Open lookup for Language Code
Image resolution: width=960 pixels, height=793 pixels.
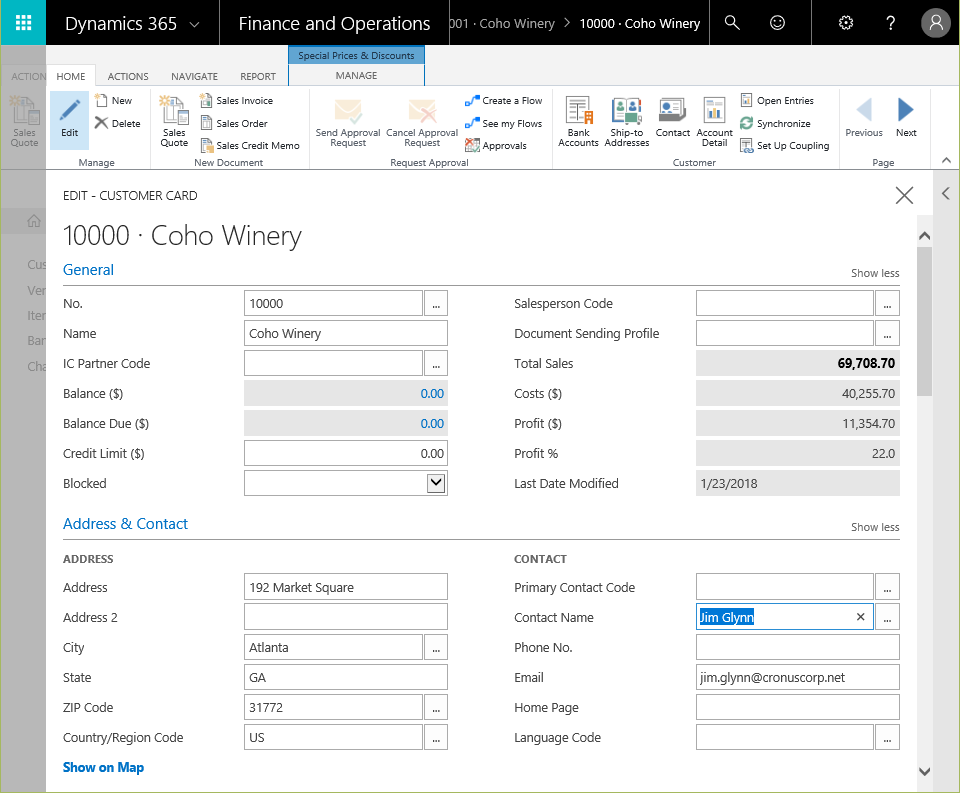coord(887,738)
